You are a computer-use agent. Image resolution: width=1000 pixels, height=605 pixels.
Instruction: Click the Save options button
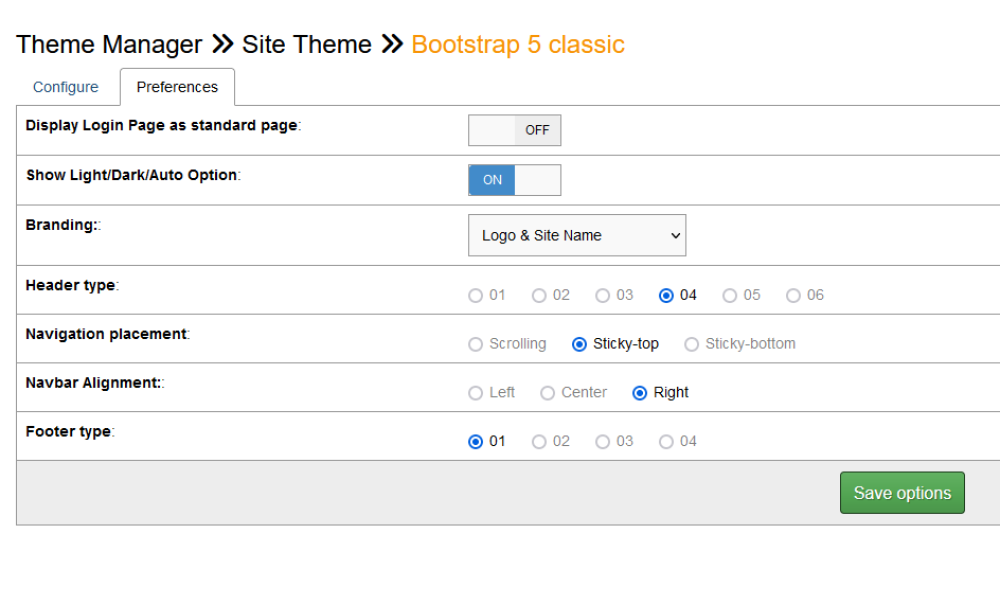[x=902, y=493]
